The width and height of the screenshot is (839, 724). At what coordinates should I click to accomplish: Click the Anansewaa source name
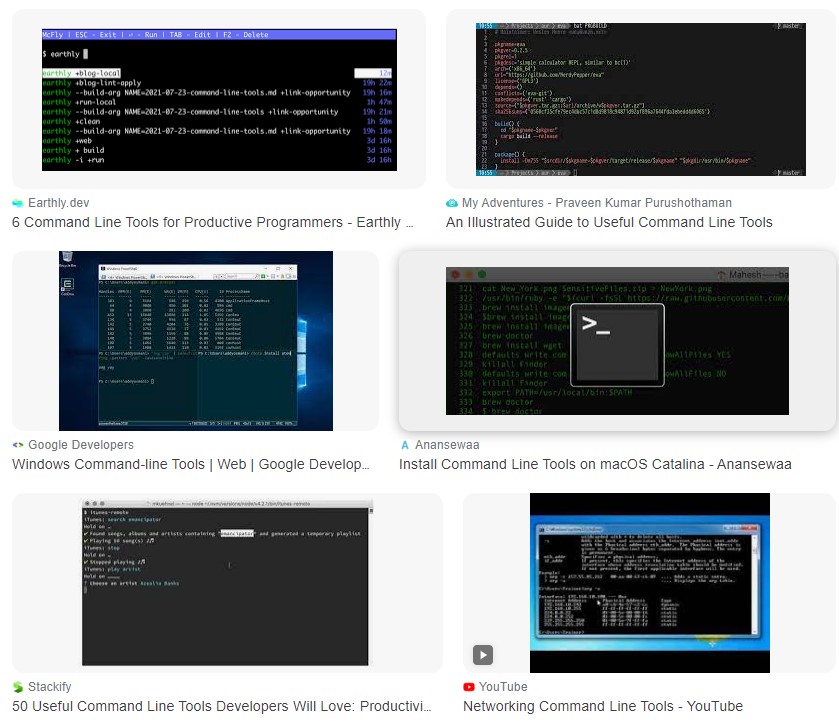pyautogui.click(x=447, y=445)
